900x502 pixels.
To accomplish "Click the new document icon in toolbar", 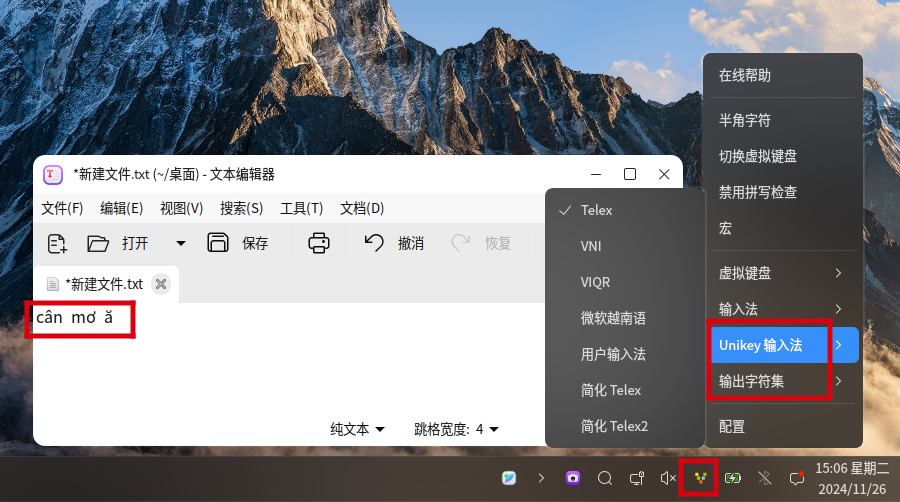I will (57, 243).
